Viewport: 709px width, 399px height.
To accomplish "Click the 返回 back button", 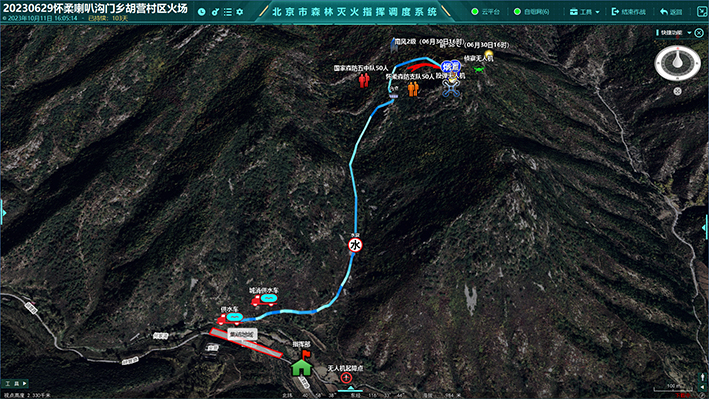I will pos(671,12).
